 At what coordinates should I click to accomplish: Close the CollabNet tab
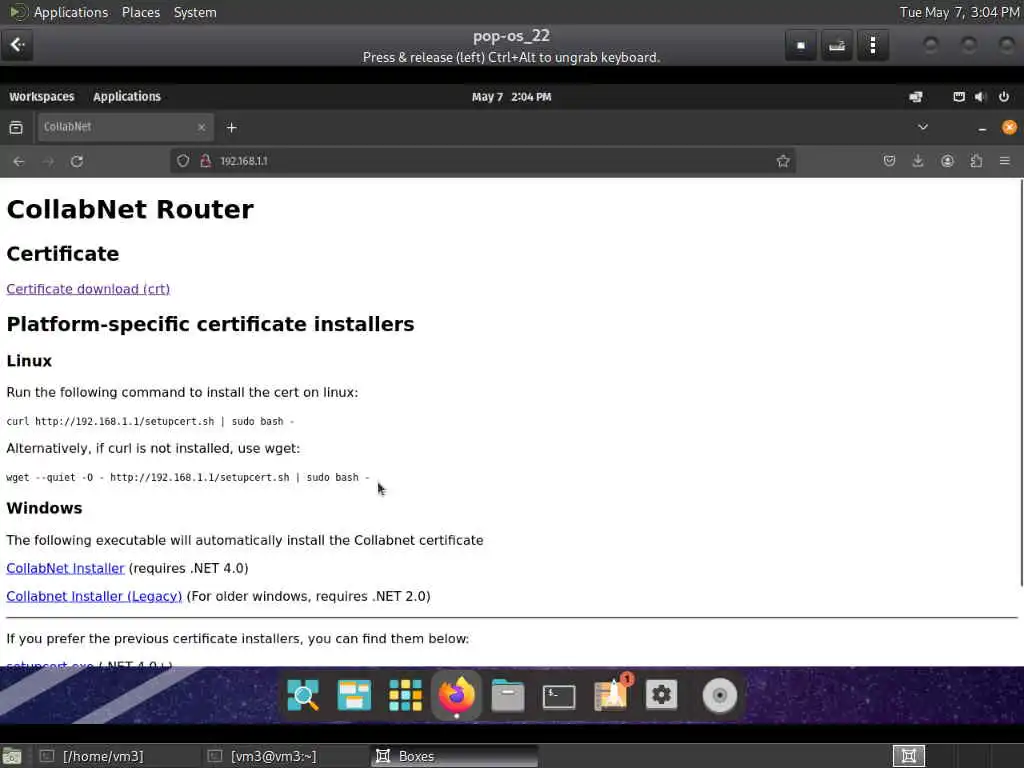(201, 127)
